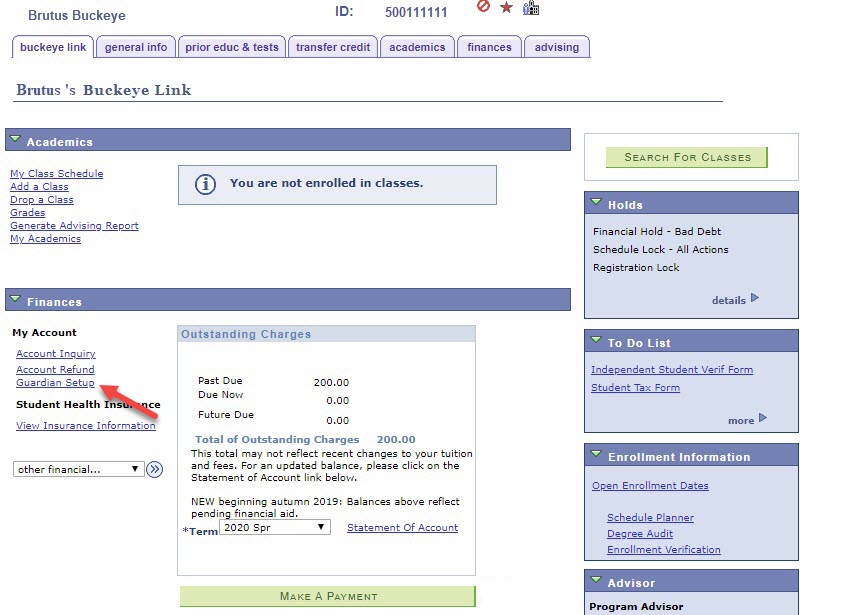847x615 pixels.
Task: Click the Brutus Buckeye student name
Action: pos(77,15)
